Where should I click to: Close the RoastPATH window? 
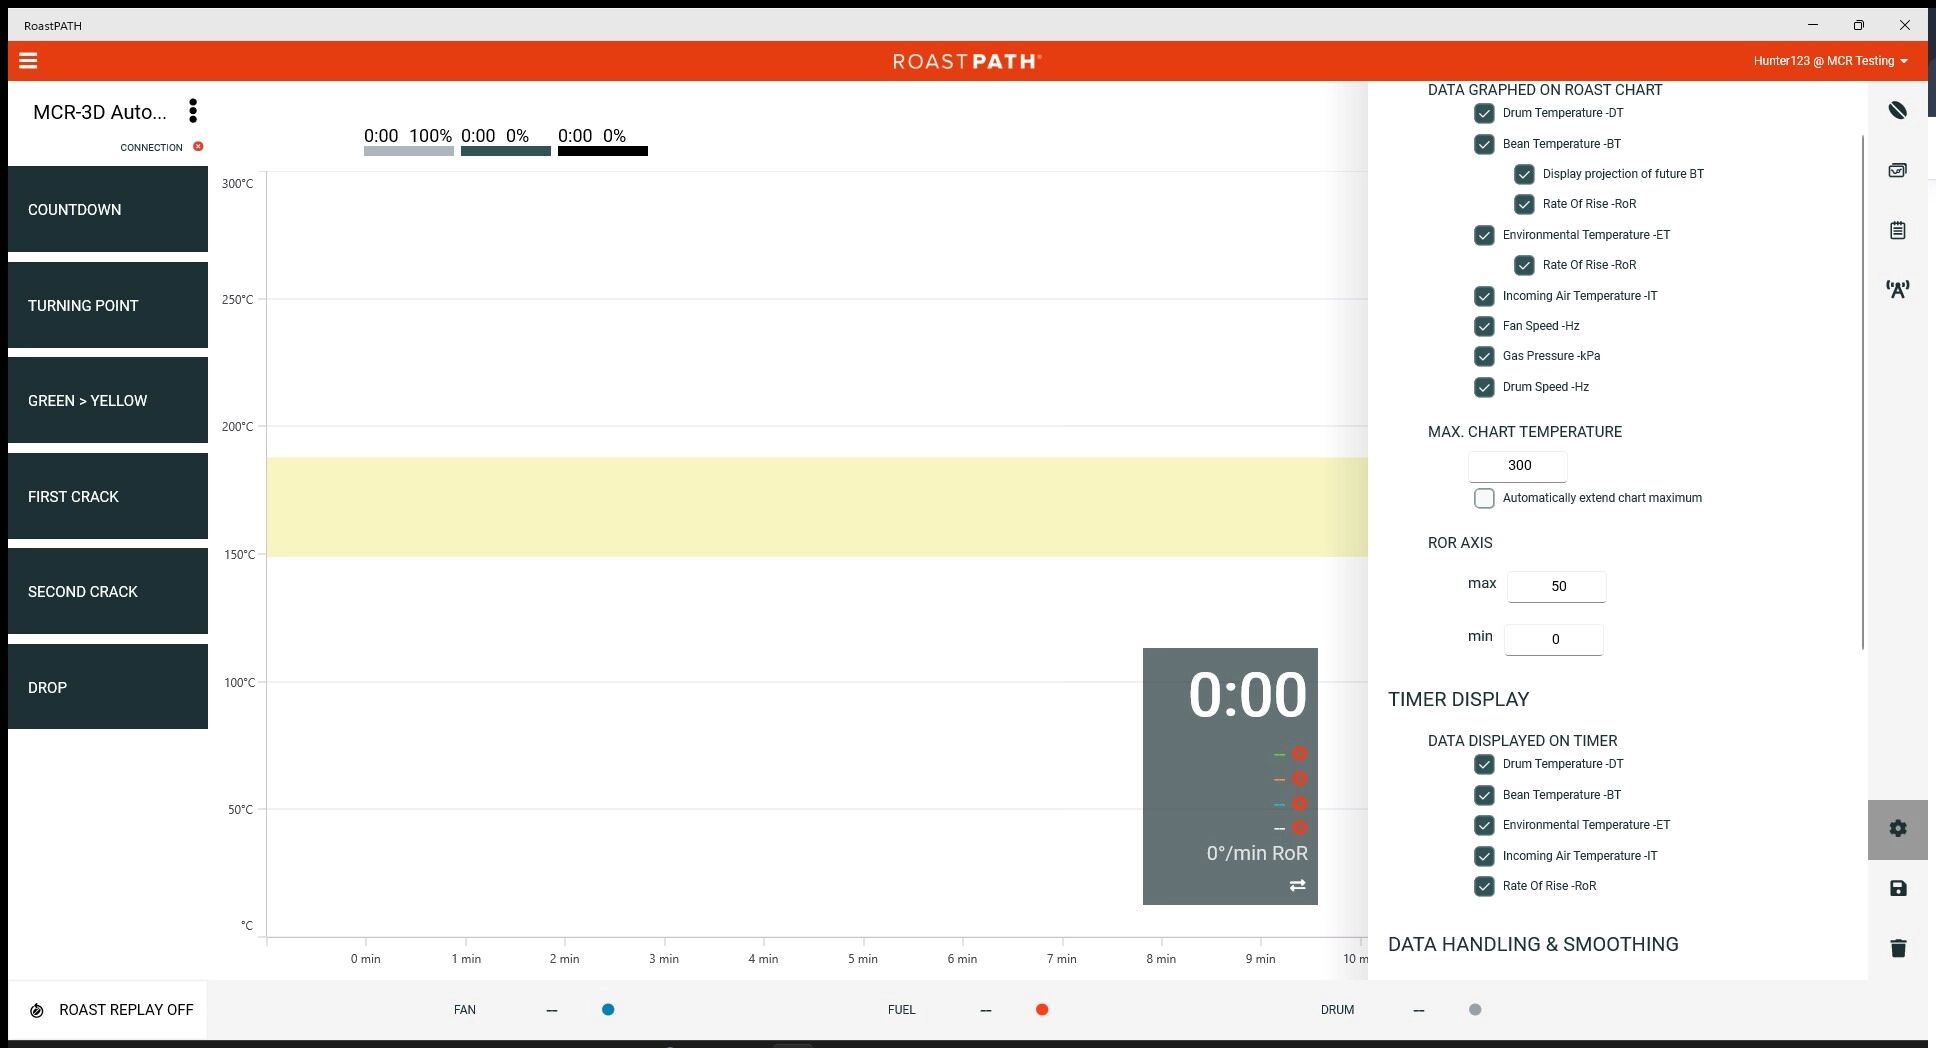pyautogui.click(x=1904, y=25)
